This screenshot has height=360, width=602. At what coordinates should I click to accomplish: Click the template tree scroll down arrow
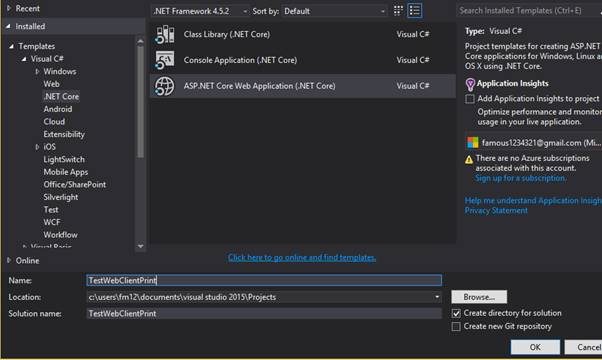tap(140, 246)
